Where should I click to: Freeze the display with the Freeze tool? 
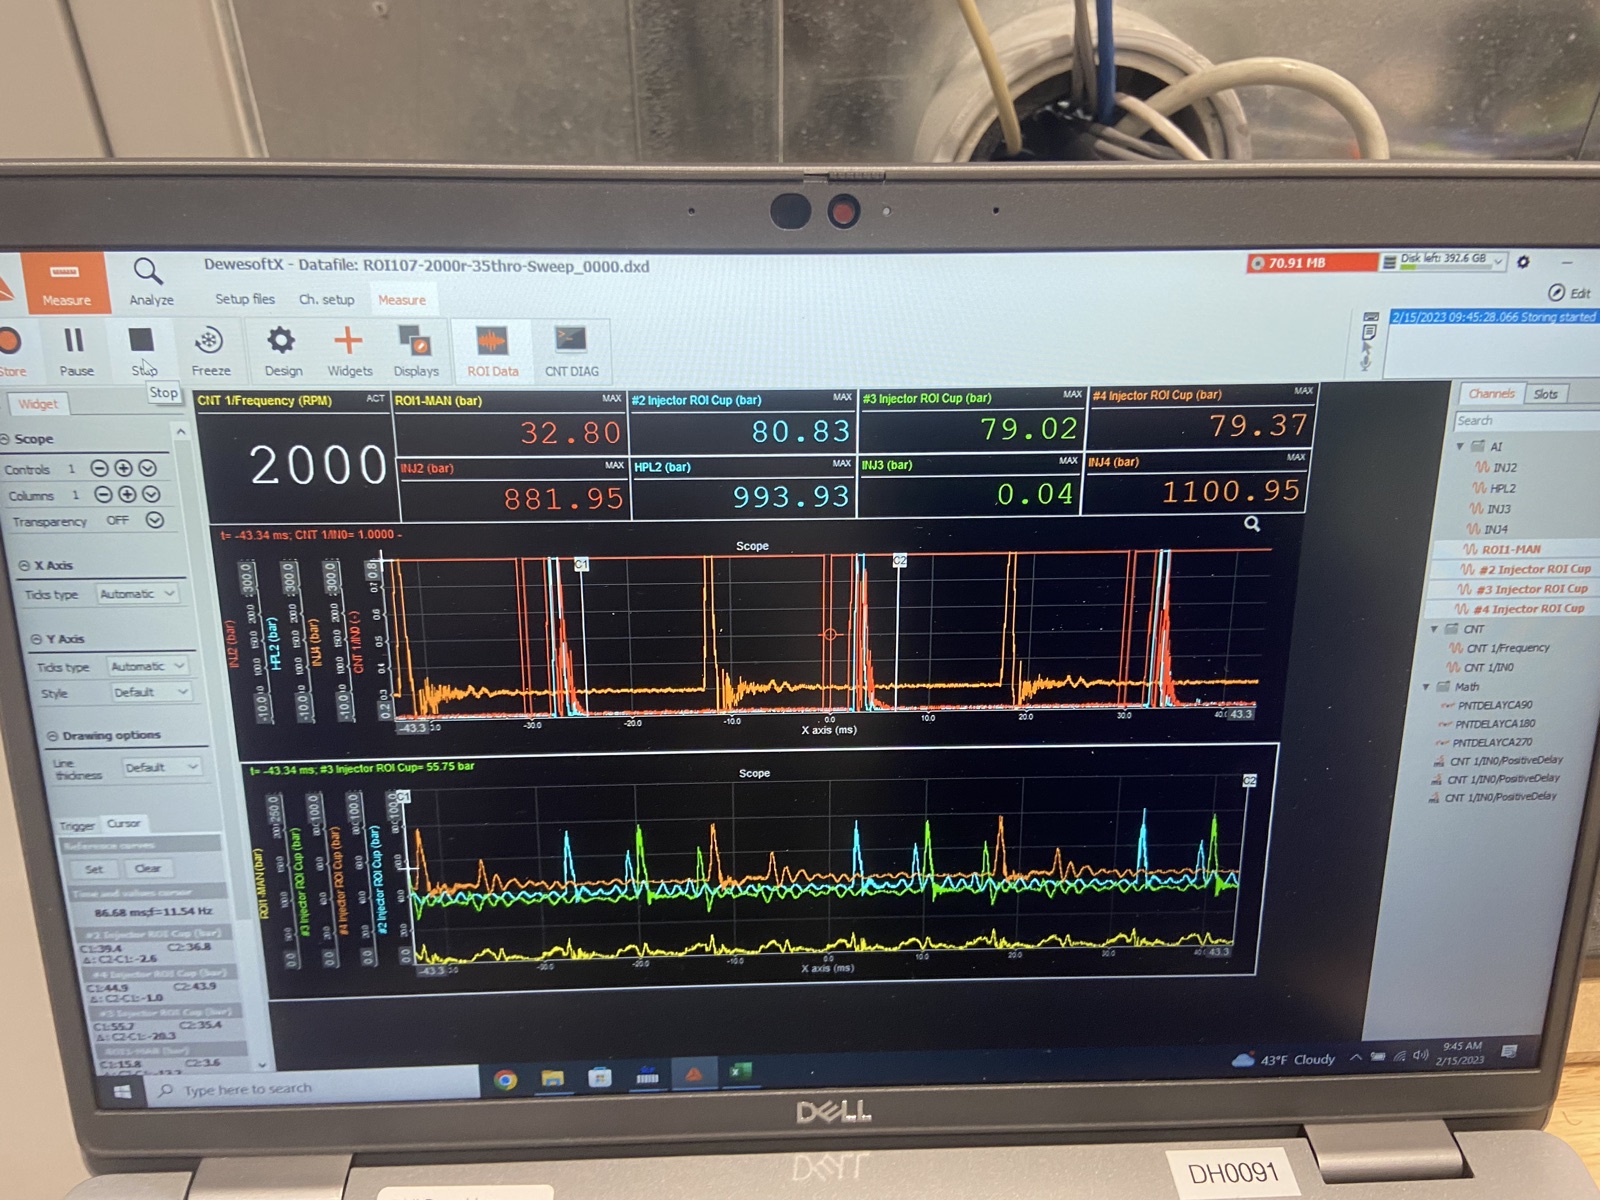point(210,351)
